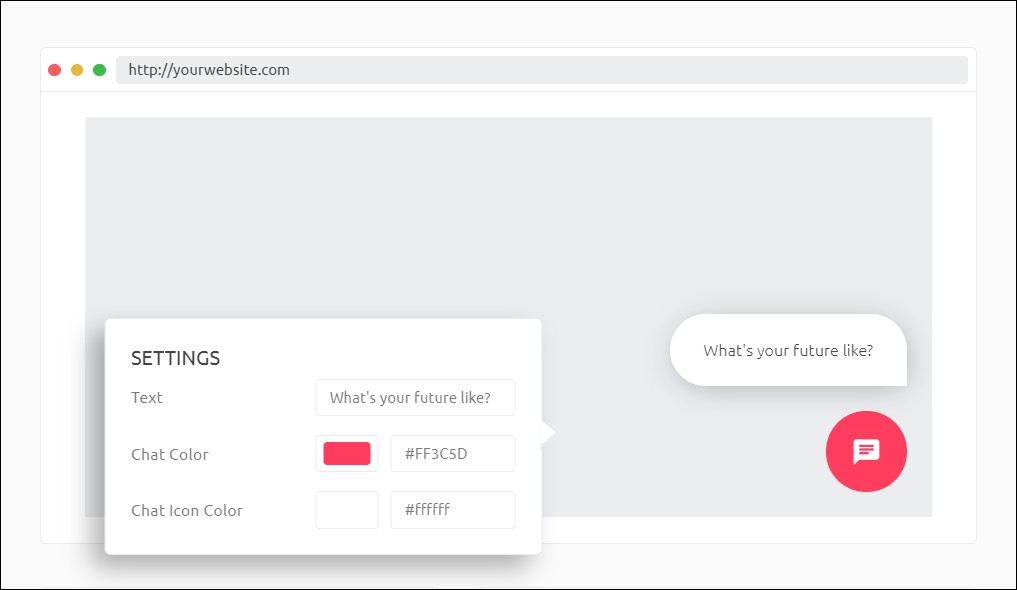The height and width of the screenshot is (590, 1017).
Task: Click the SETTINGS heading
Action: (176, 358)
